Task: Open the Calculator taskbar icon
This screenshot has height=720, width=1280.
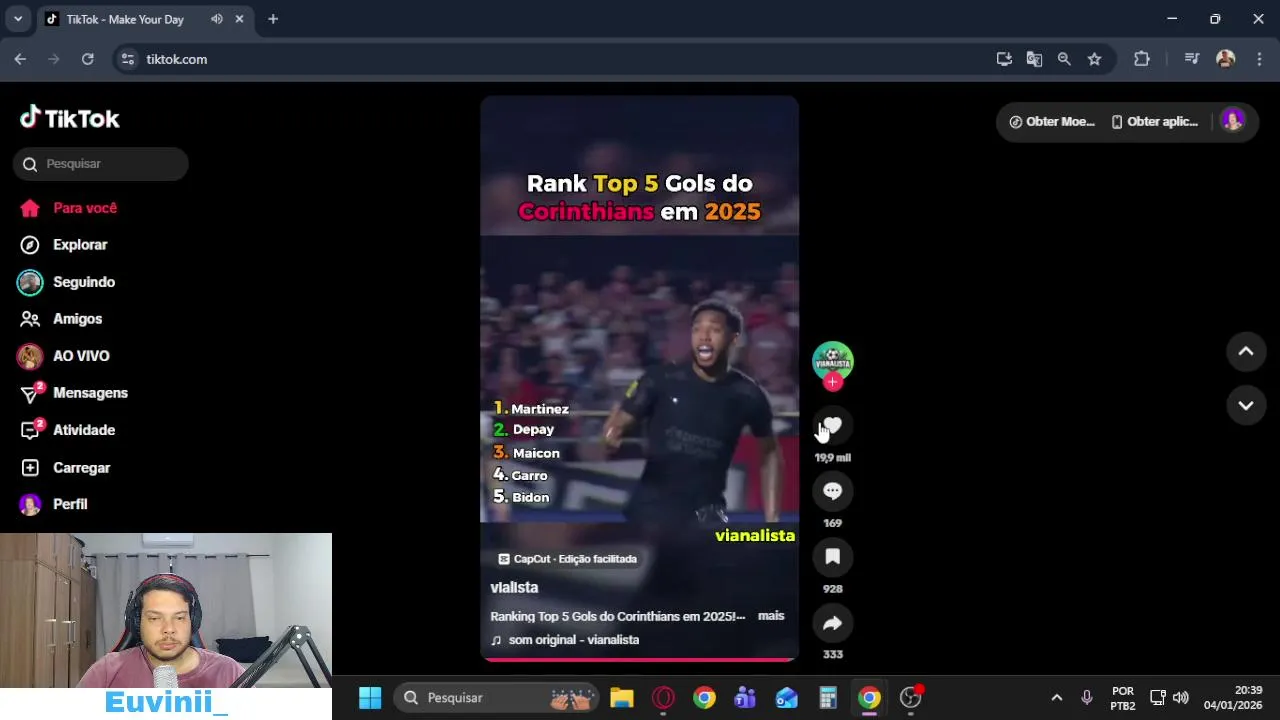Action: [827, 698]
